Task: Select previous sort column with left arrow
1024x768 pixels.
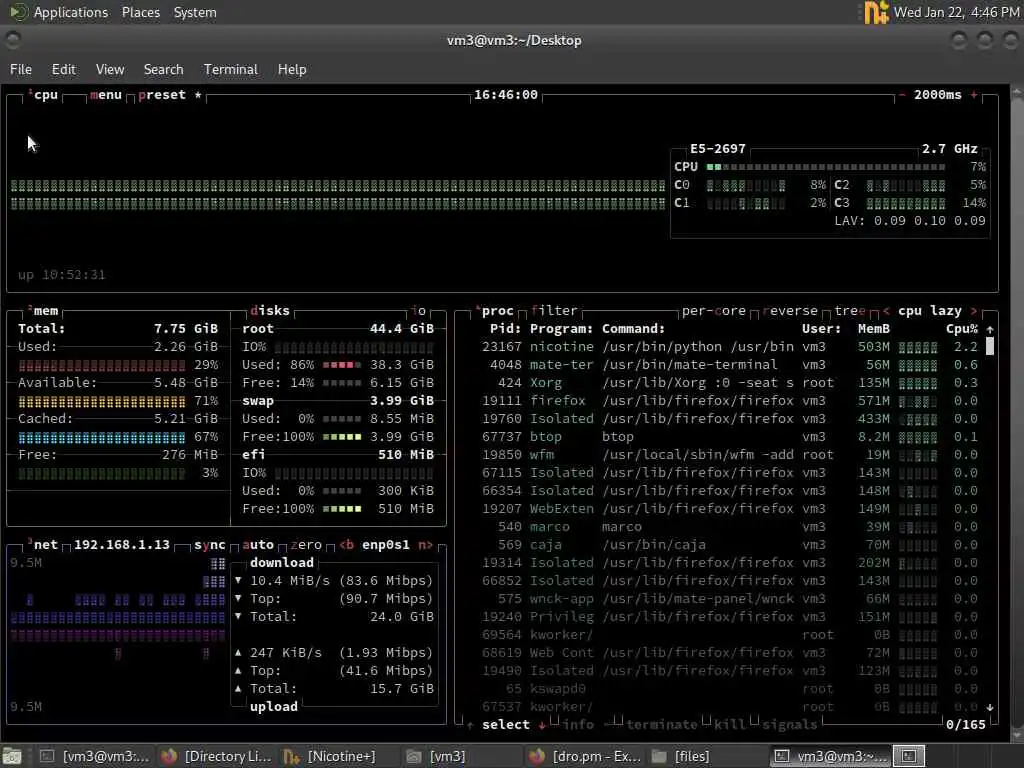Action: pos(886,311)
